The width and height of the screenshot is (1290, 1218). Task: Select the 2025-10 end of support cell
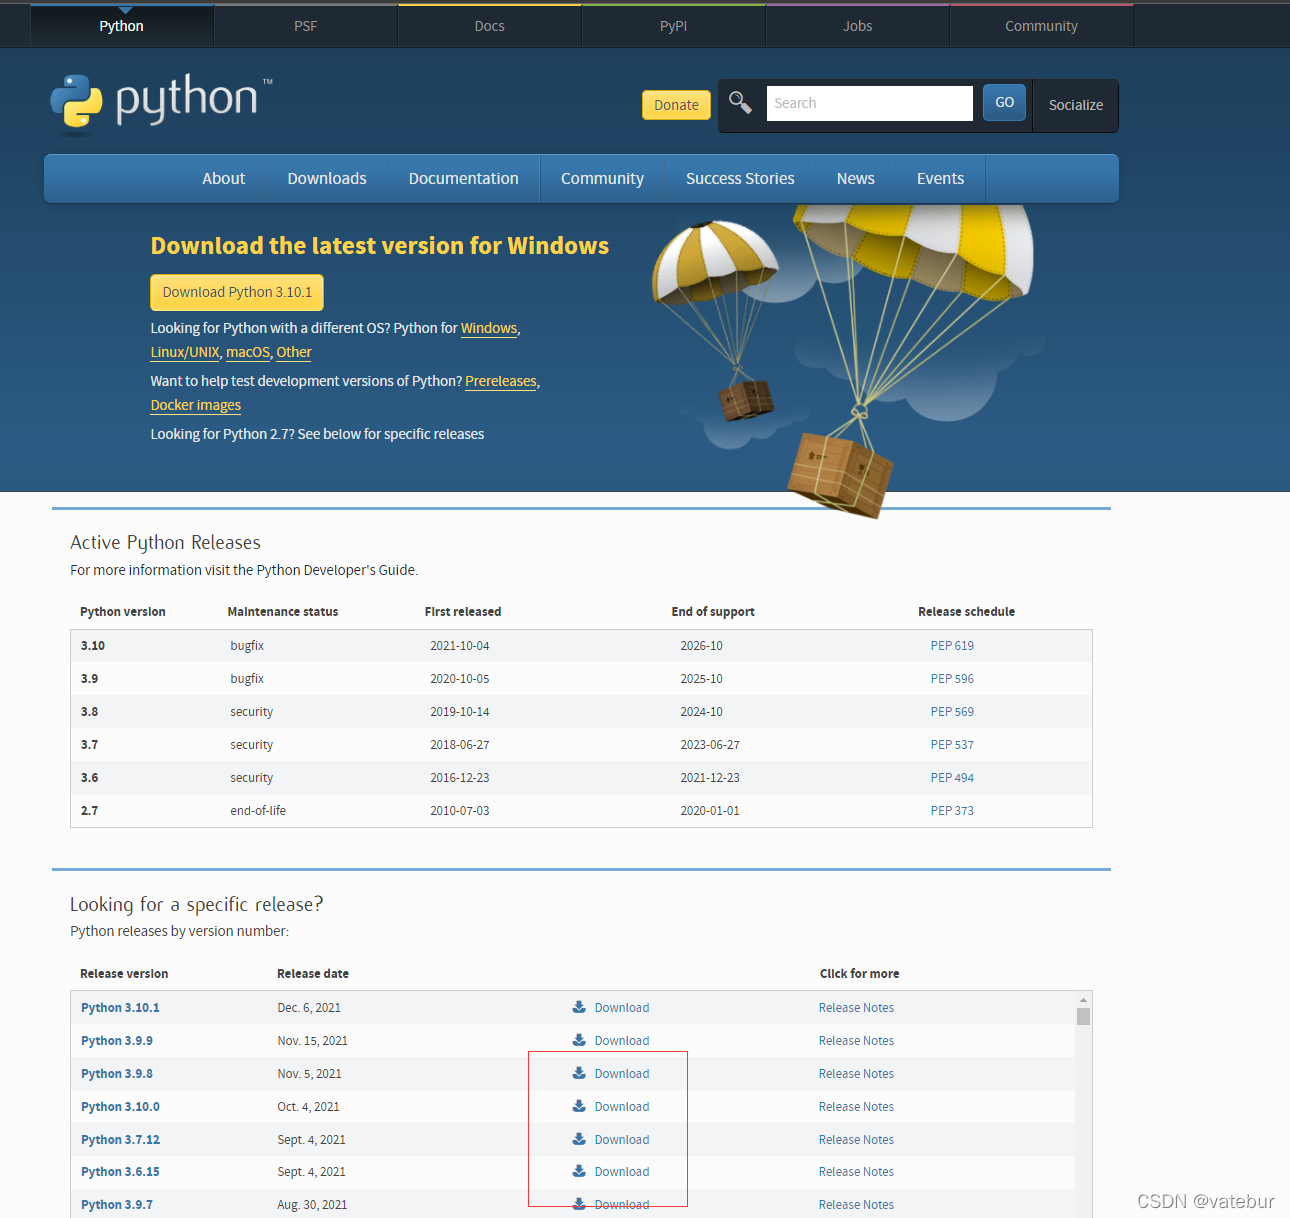[x=701, y=679]
